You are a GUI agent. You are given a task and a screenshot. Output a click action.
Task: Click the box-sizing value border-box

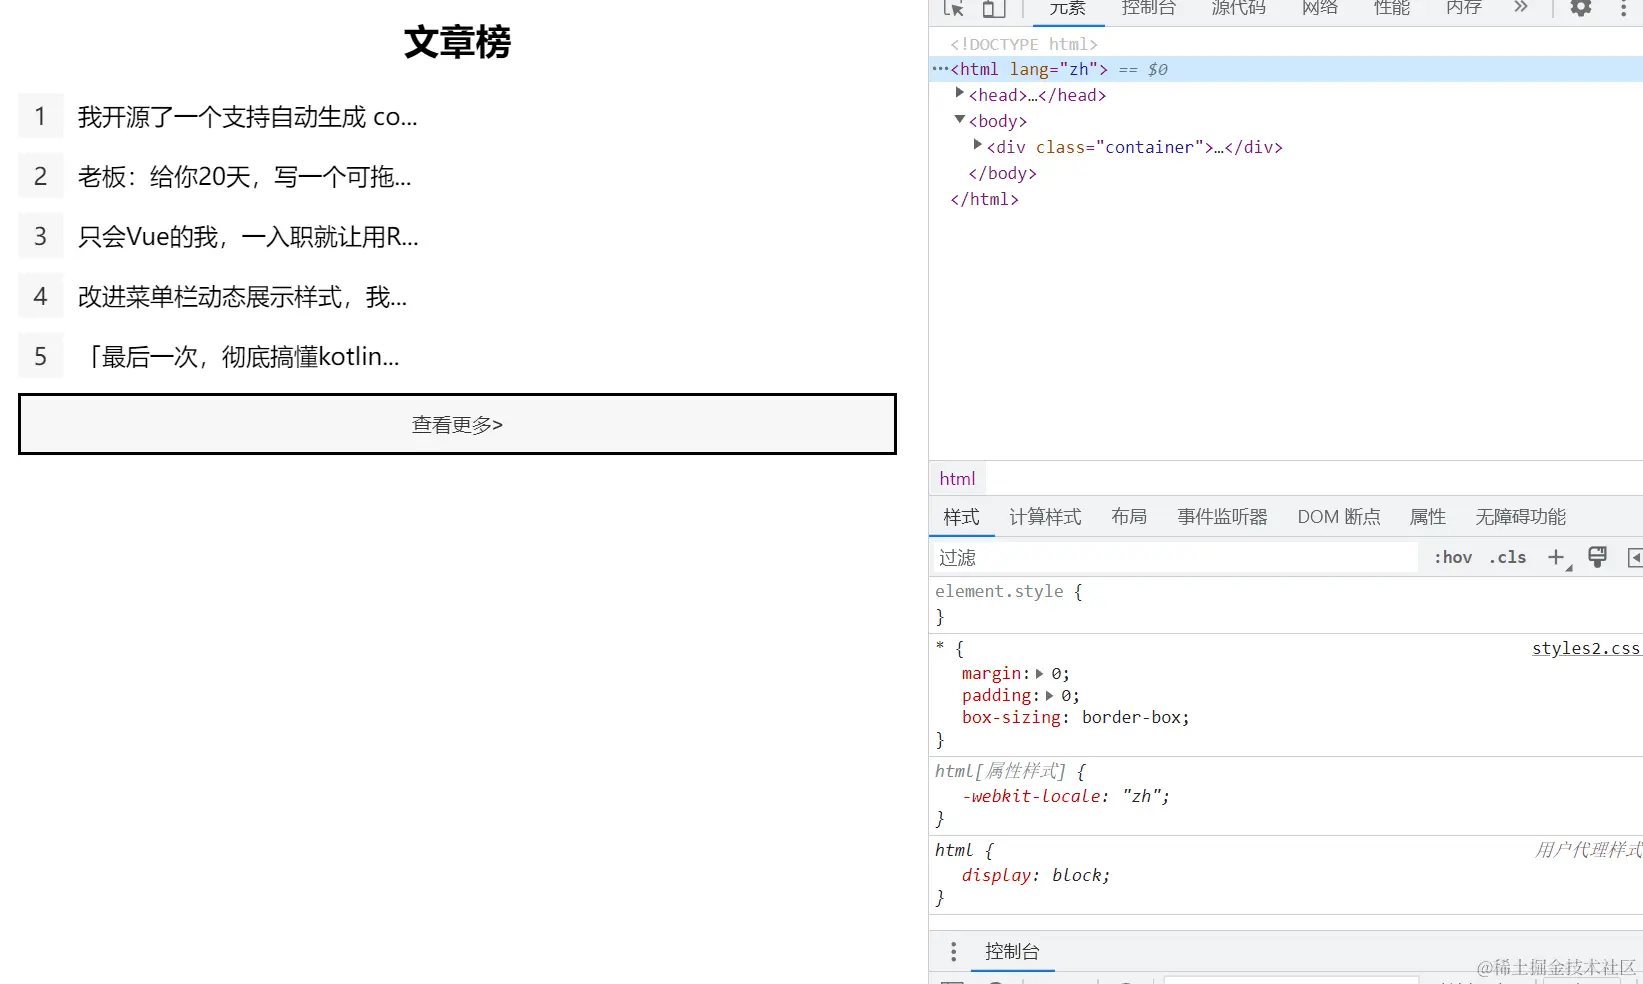coord(1131,718)
